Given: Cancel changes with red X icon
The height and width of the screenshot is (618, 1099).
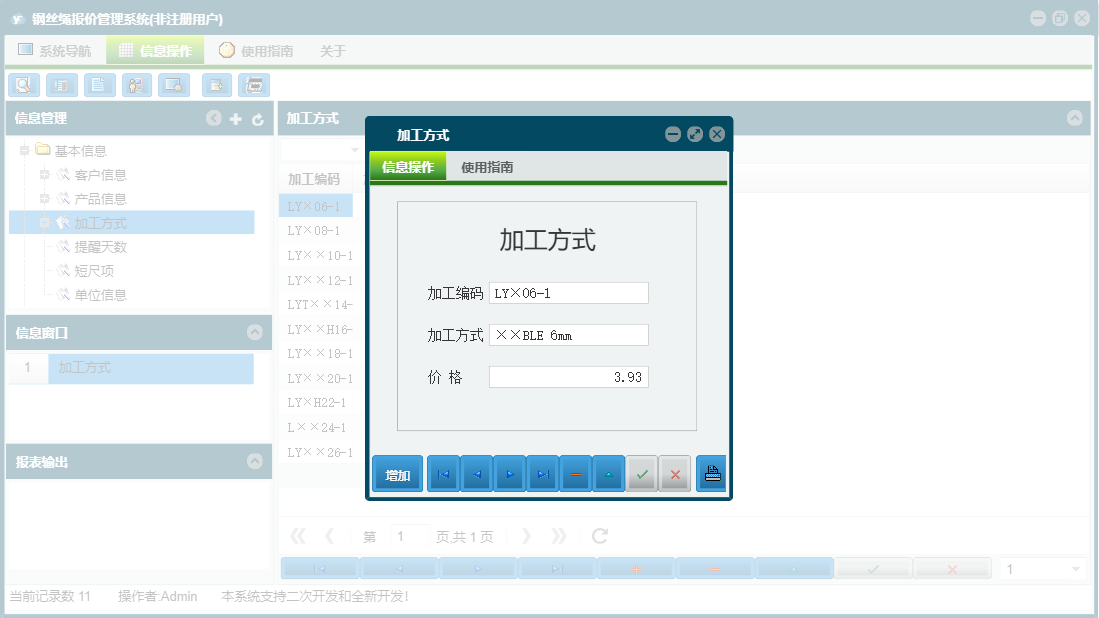Looking at the screenshot, I should point(675,473).
